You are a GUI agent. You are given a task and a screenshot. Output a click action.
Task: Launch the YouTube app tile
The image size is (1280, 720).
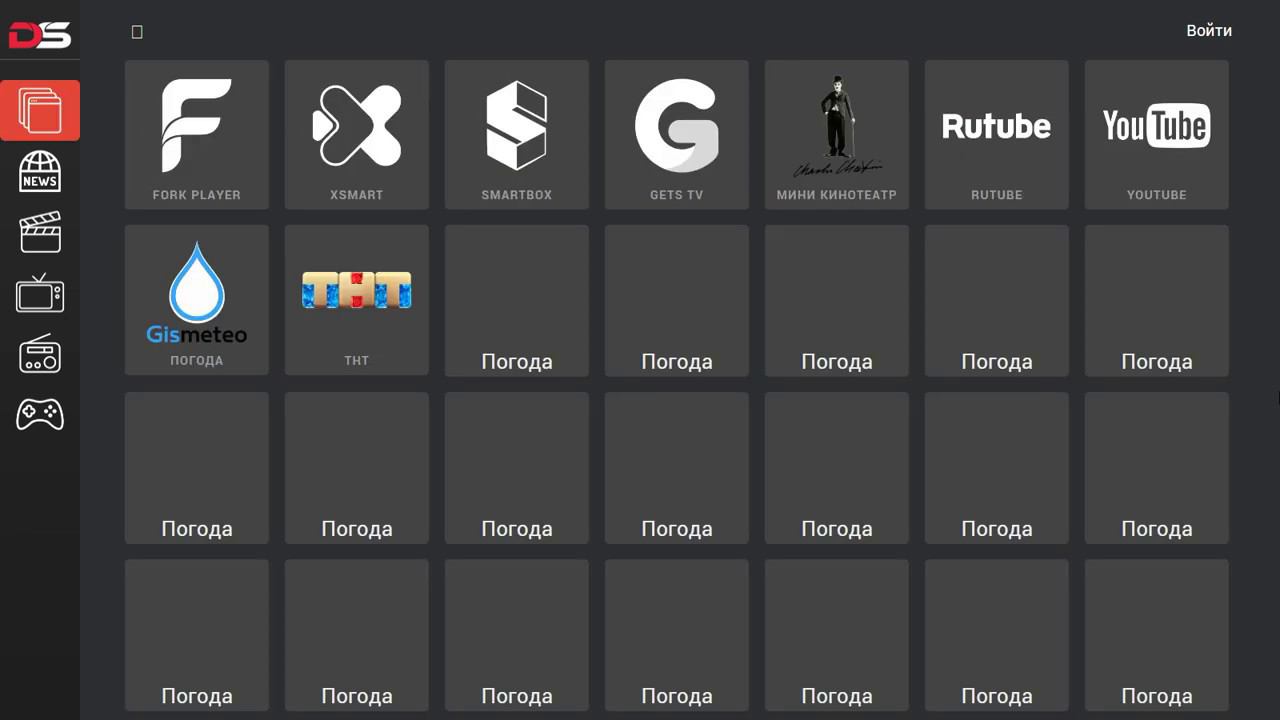pyautogui.click(x=1157, y=135)
